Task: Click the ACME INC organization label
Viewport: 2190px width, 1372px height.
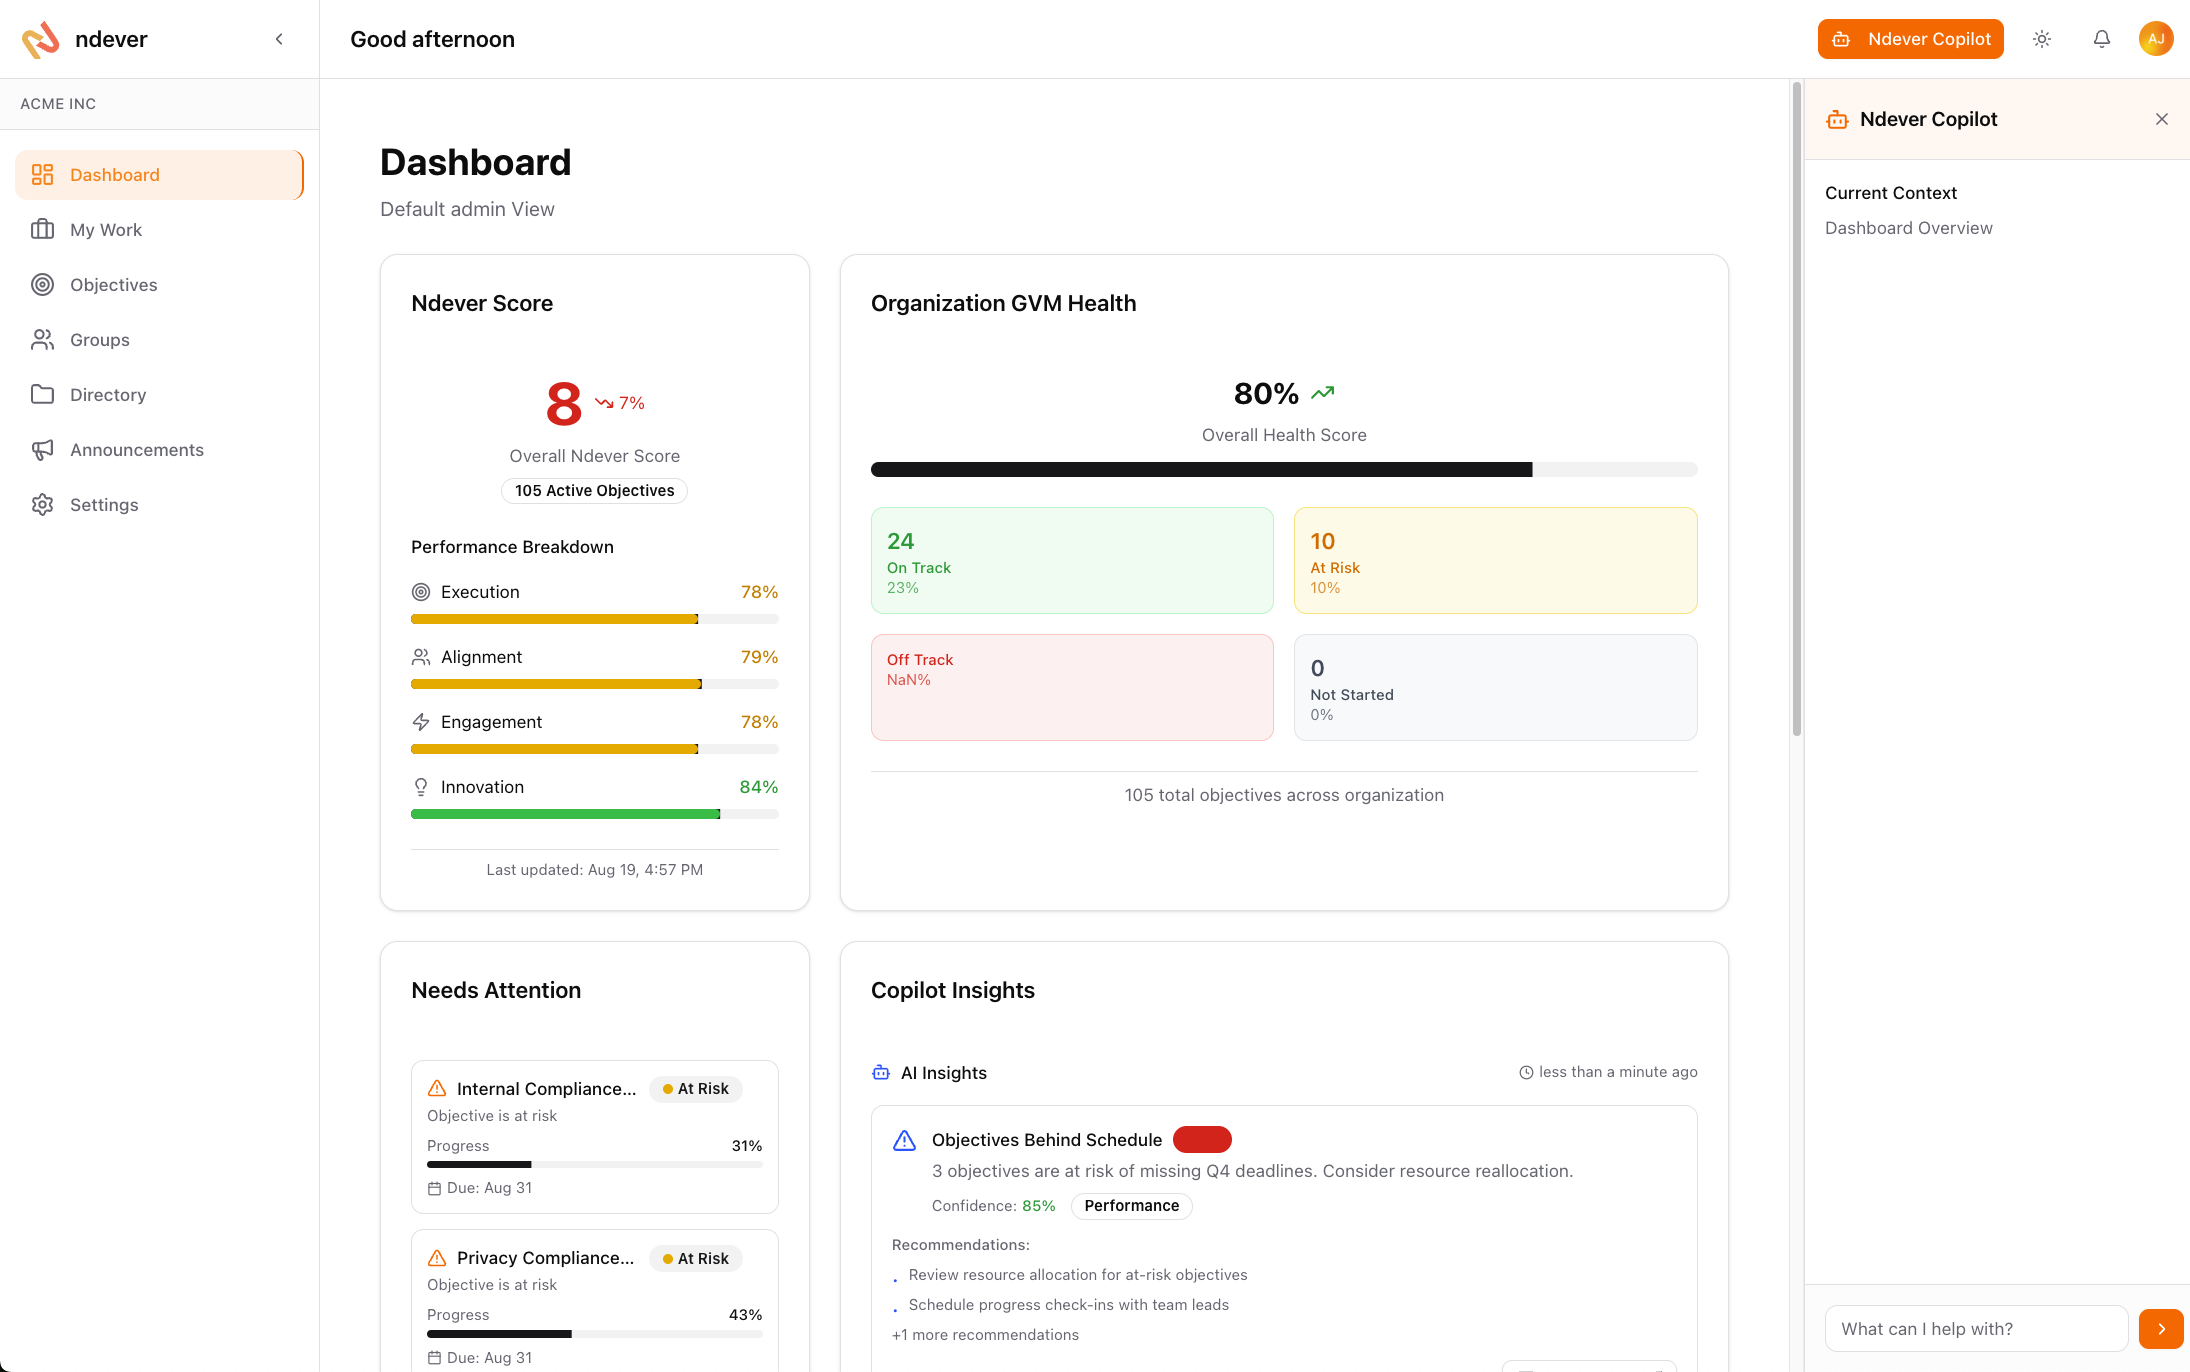Action: pos(58,104)
